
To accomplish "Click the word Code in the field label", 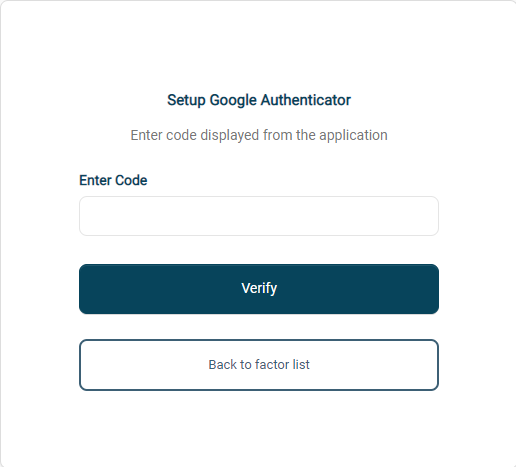I will click(x=131, y=180).
